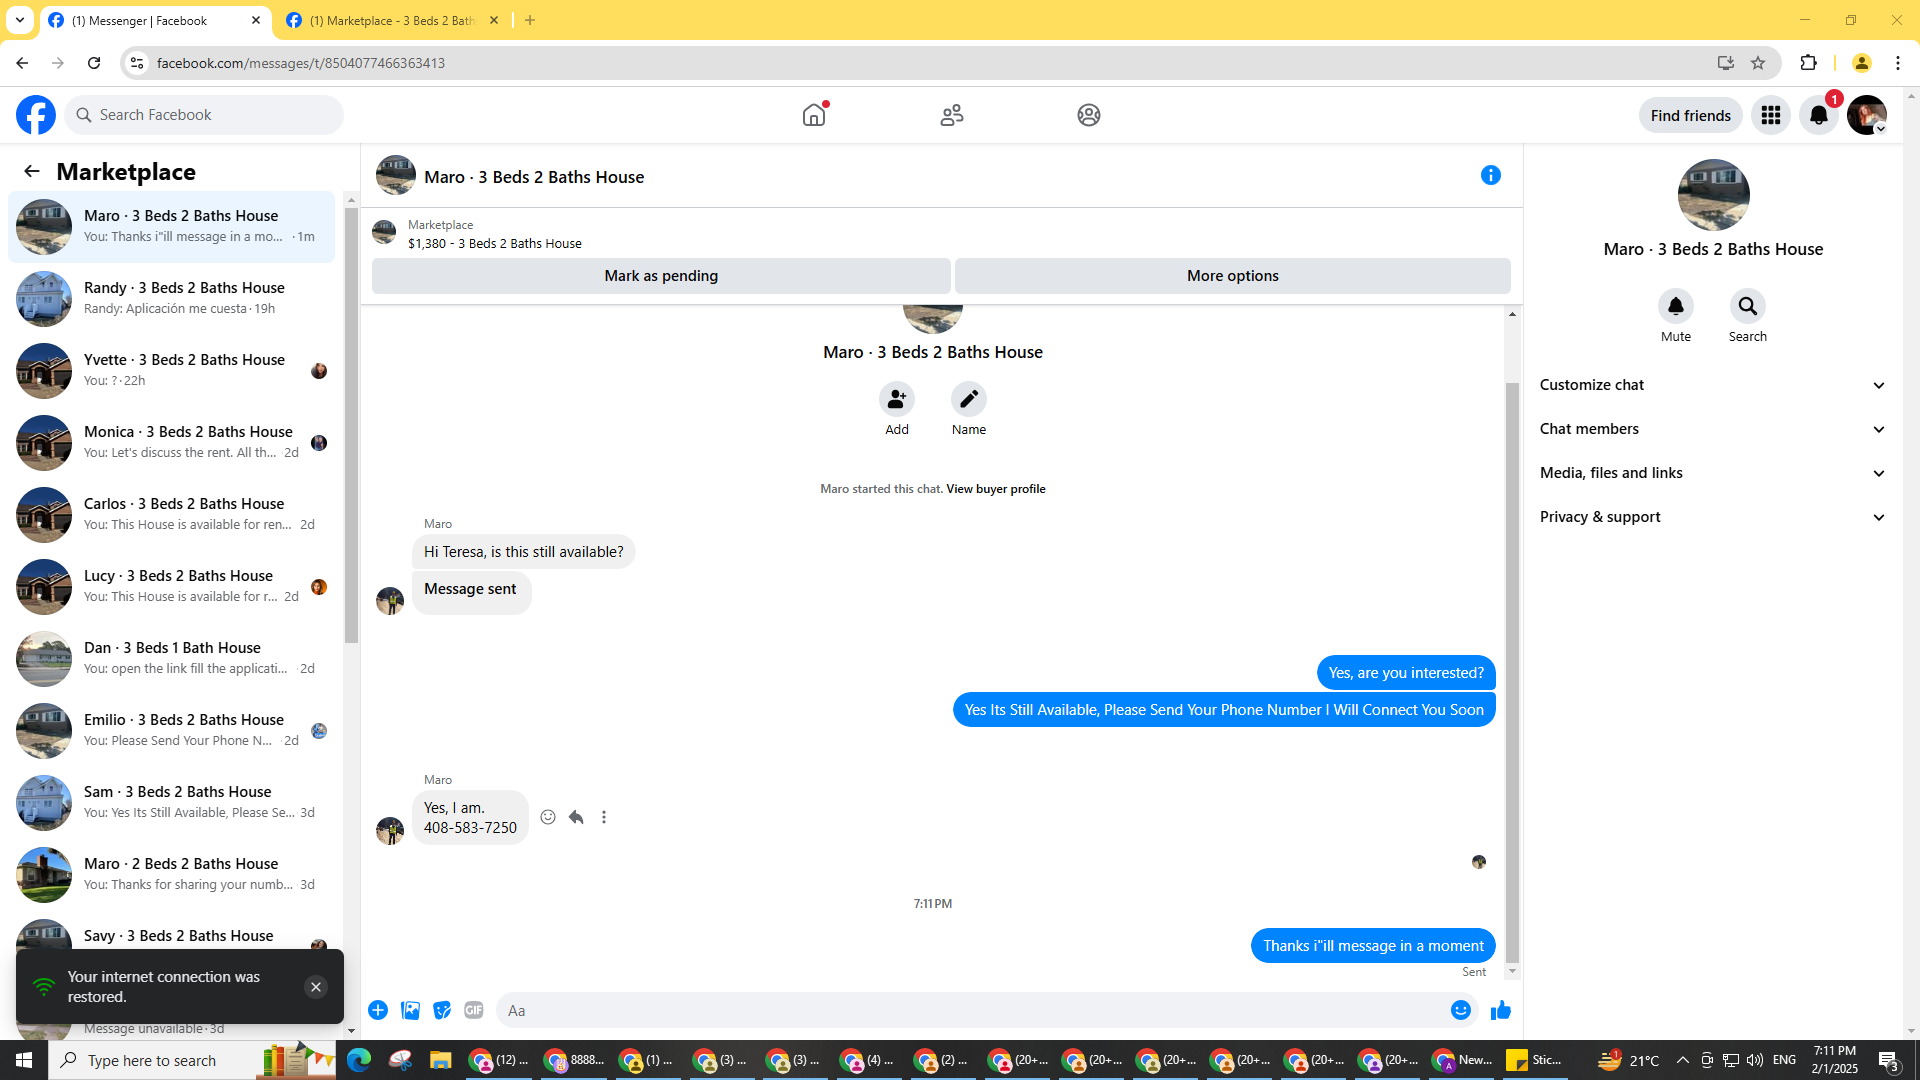Image resolution: width=1920 pixels, height=1080 pixels.
Task: Click the Aa message input field
Action: pos(968,1011)
